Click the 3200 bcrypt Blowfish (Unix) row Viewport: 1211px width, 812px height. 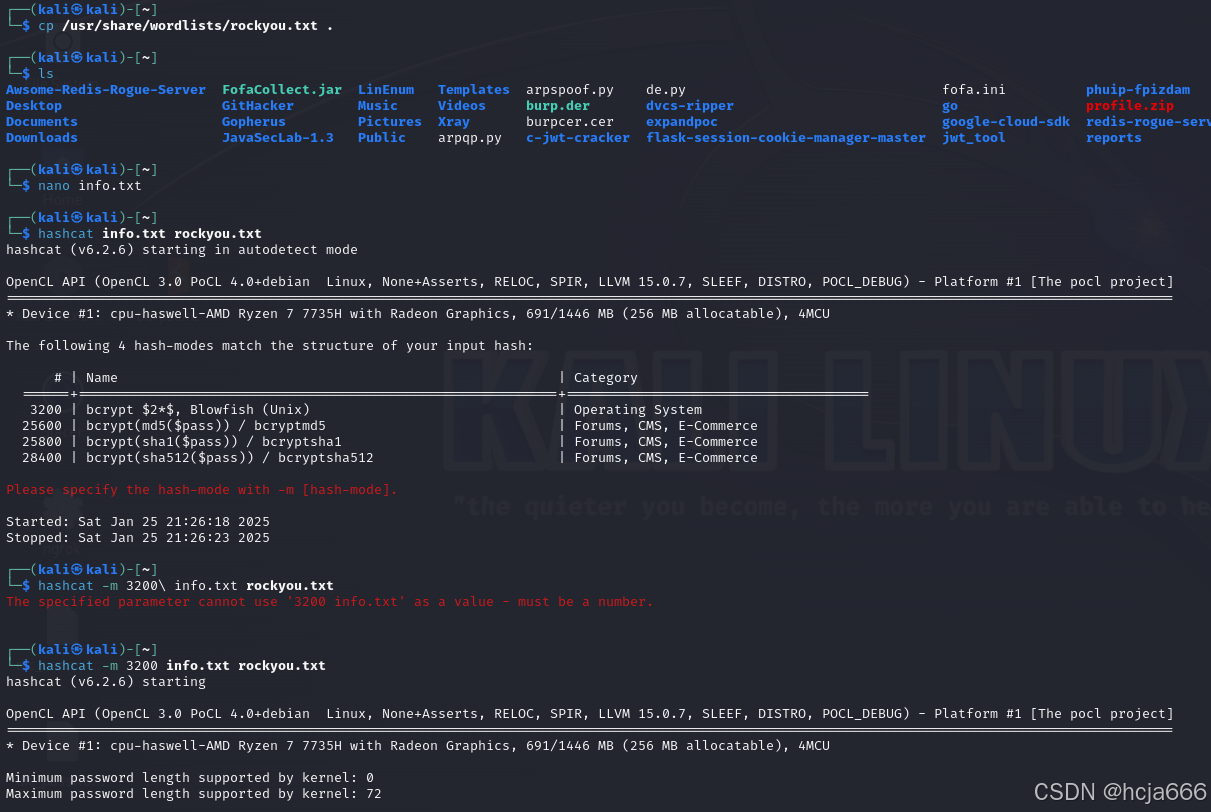(366, 410)
